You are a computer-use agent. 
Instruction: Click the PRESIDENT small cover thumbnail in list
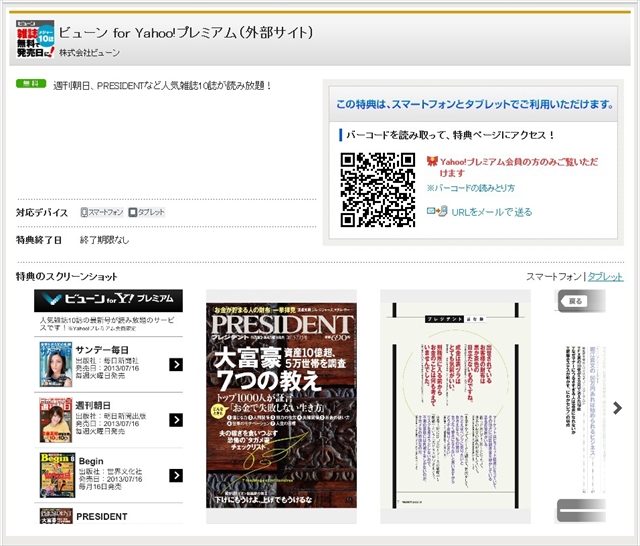[x=56, y=516]
